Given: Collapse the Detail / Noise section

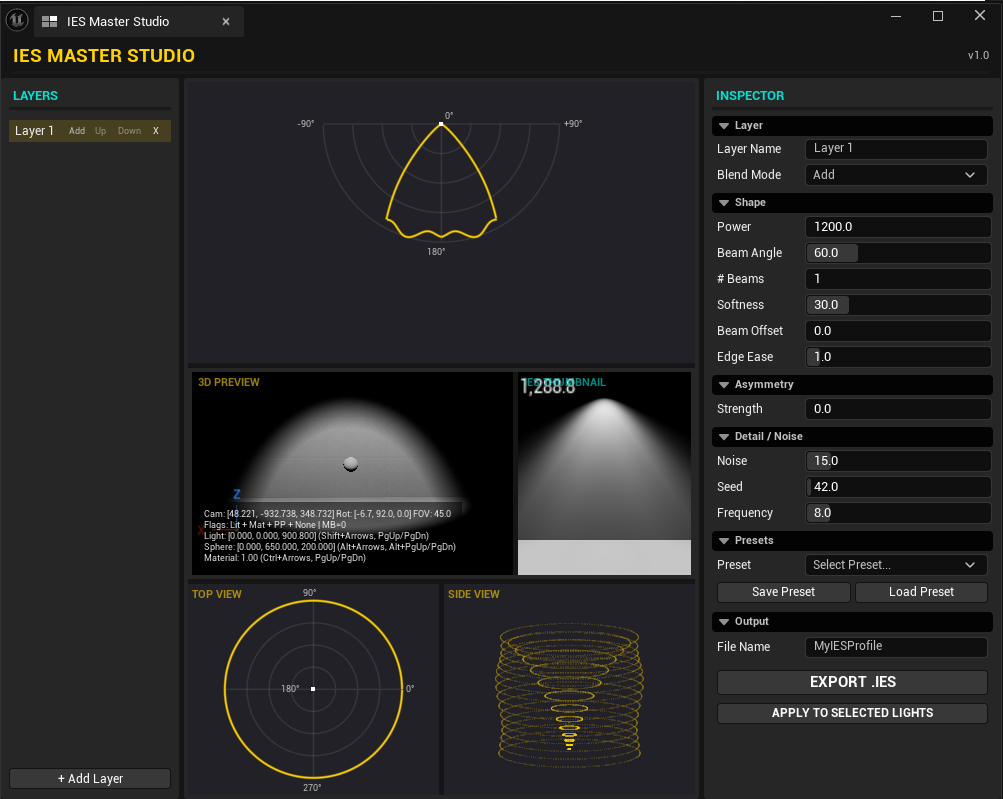Looking at the screenshot, I should pos(724,437).
